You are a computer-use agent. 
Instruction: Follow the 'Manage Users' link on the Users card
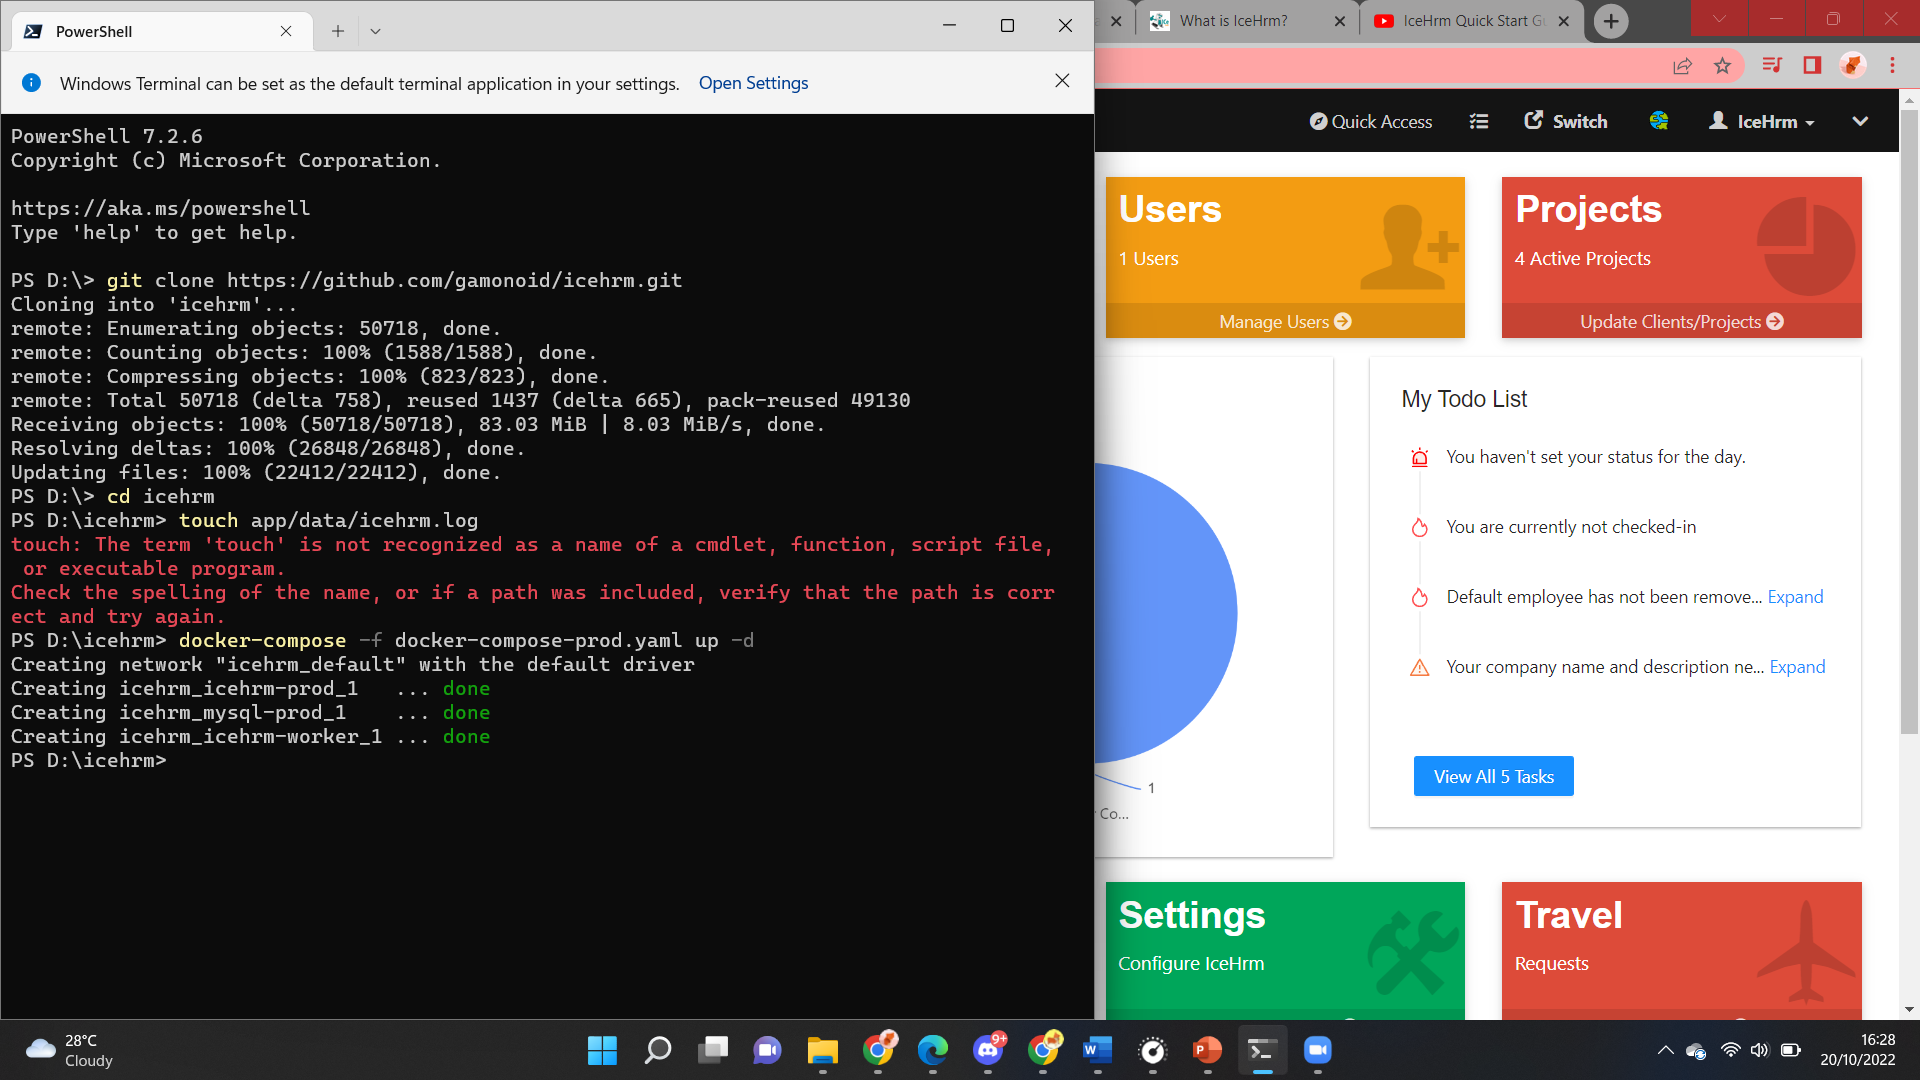pos(1284,321)
